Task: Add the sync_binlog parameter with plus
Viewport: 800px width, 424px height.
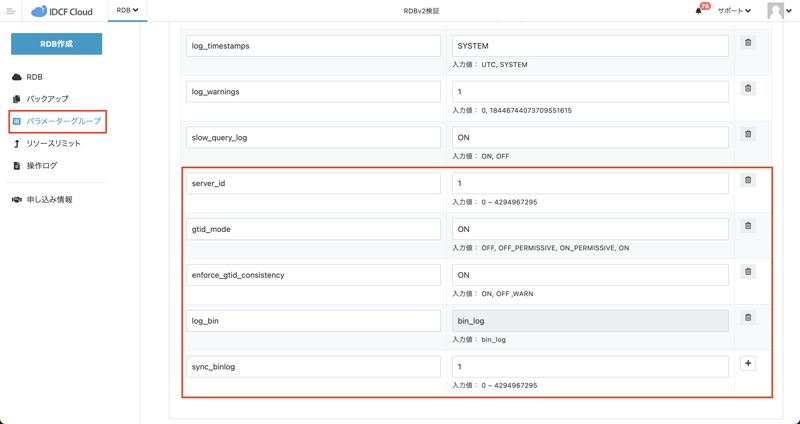Action: (747, 364)
